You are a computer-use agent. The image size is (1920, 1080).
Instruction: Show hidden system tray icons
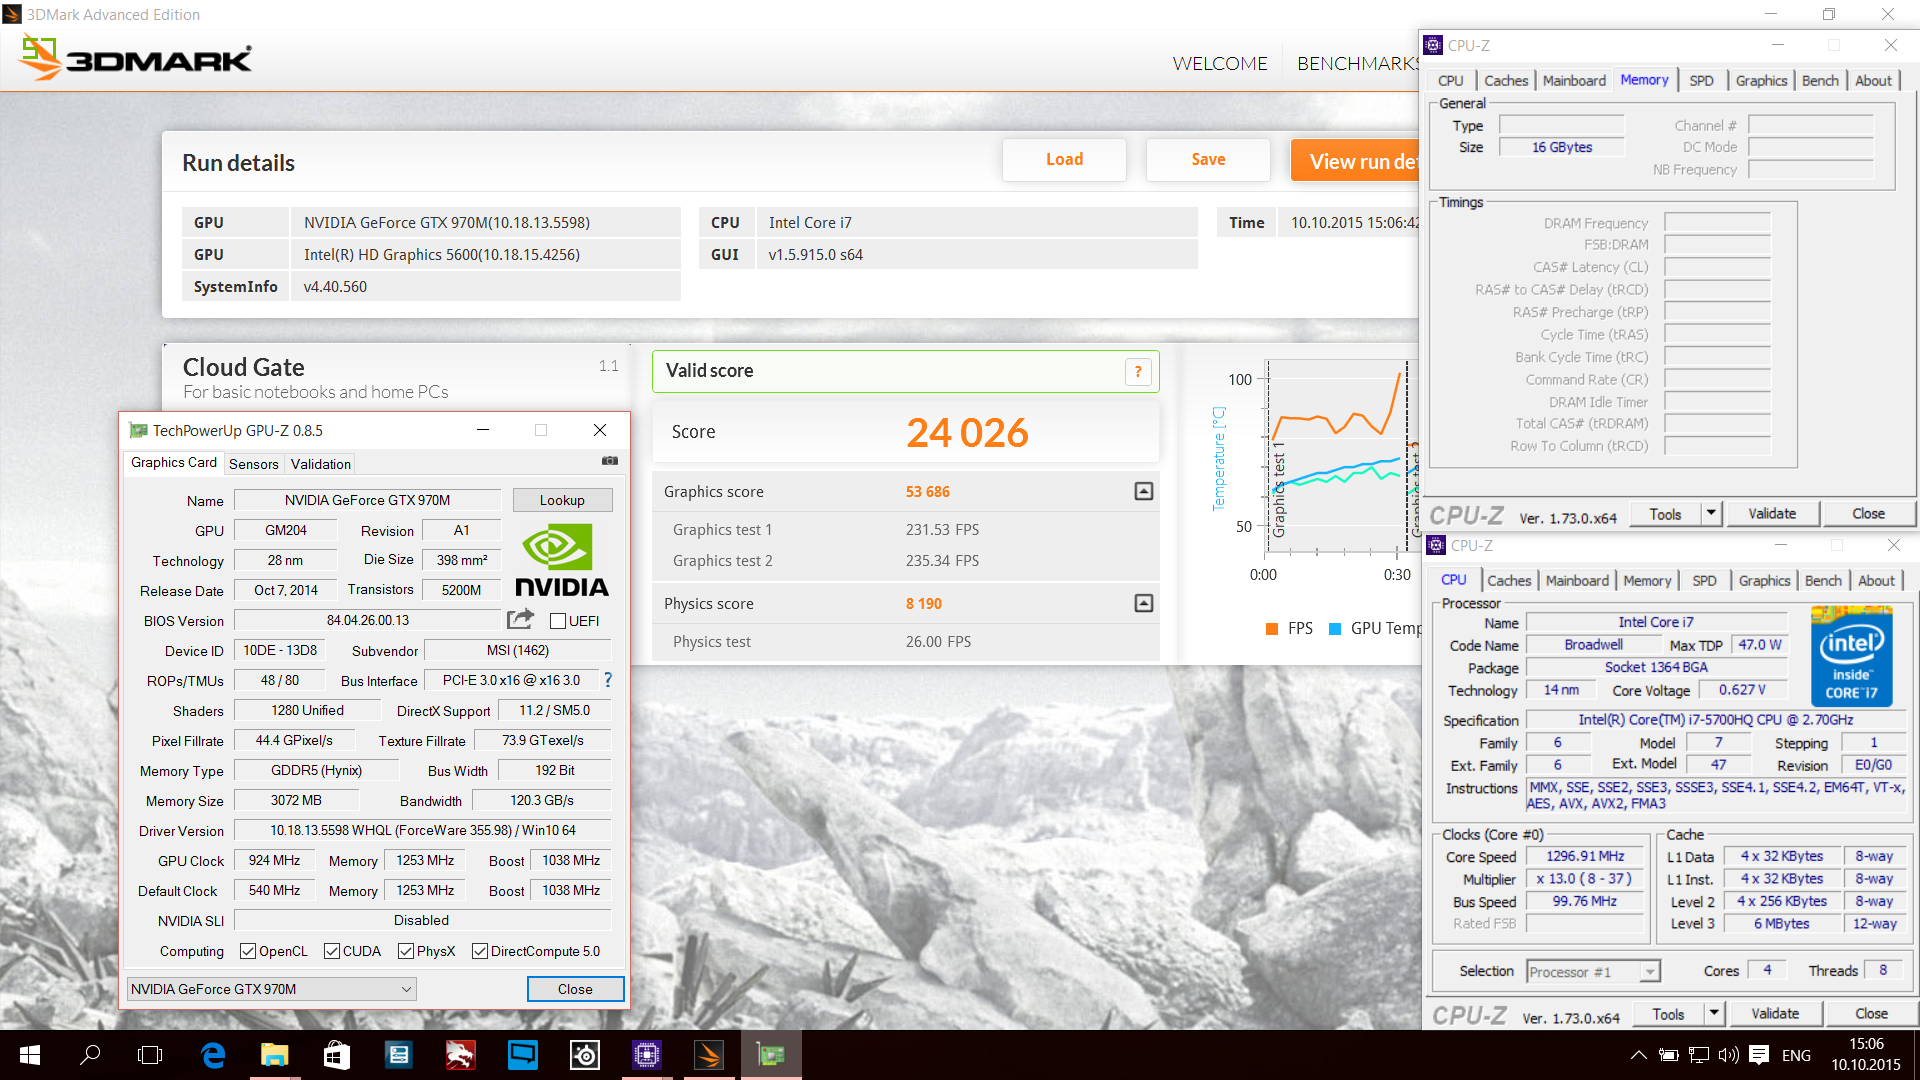pos(1638,1055)
